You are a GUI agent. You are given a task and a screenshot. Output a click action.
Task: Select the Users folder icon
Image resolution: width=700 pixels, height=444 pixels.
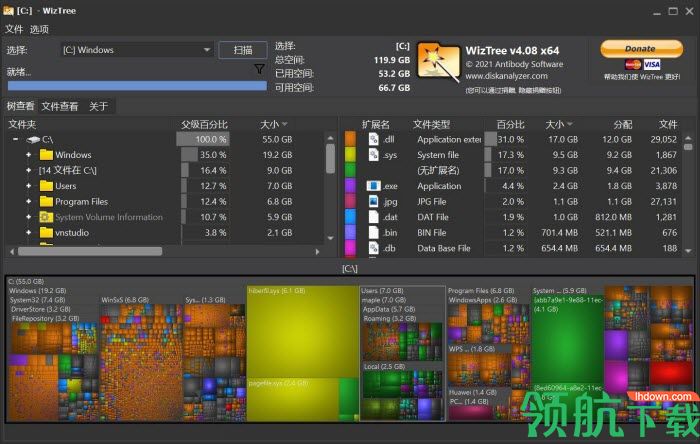point(46,186)
